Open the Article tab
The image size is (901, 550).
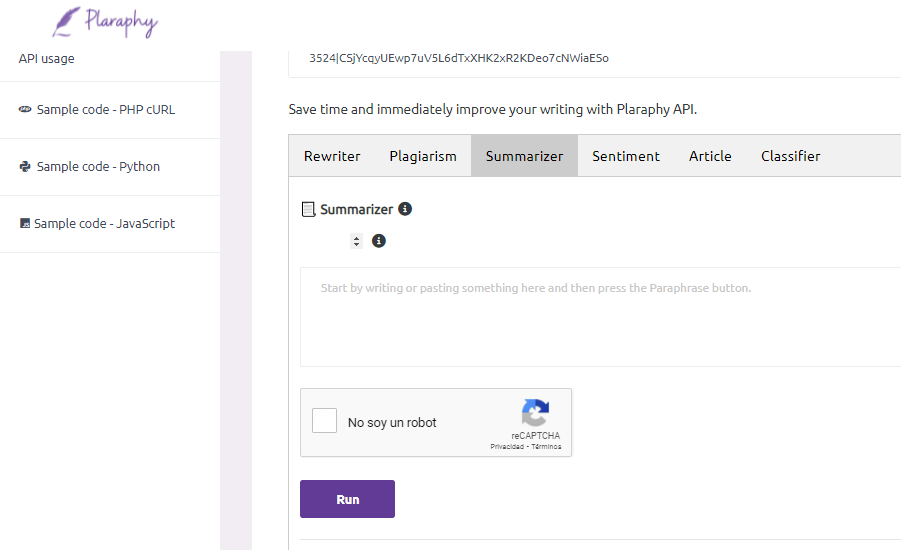click(710, 156)
